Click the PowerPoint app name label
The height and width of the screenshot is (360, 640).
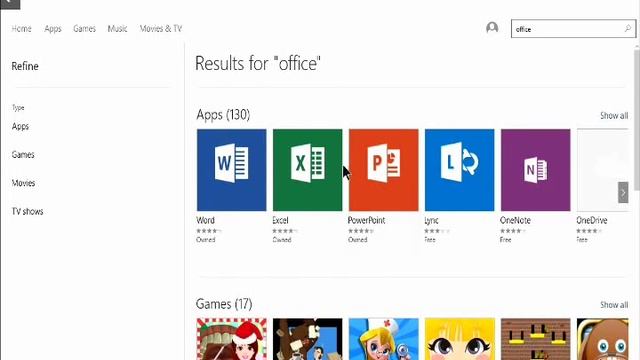(x=366, y=220)
